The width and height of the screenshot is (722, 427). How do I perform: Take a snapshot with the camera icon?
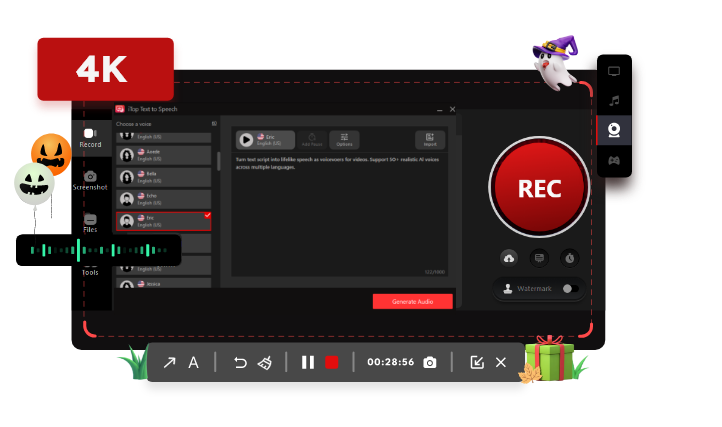click(x=429, y=362)
